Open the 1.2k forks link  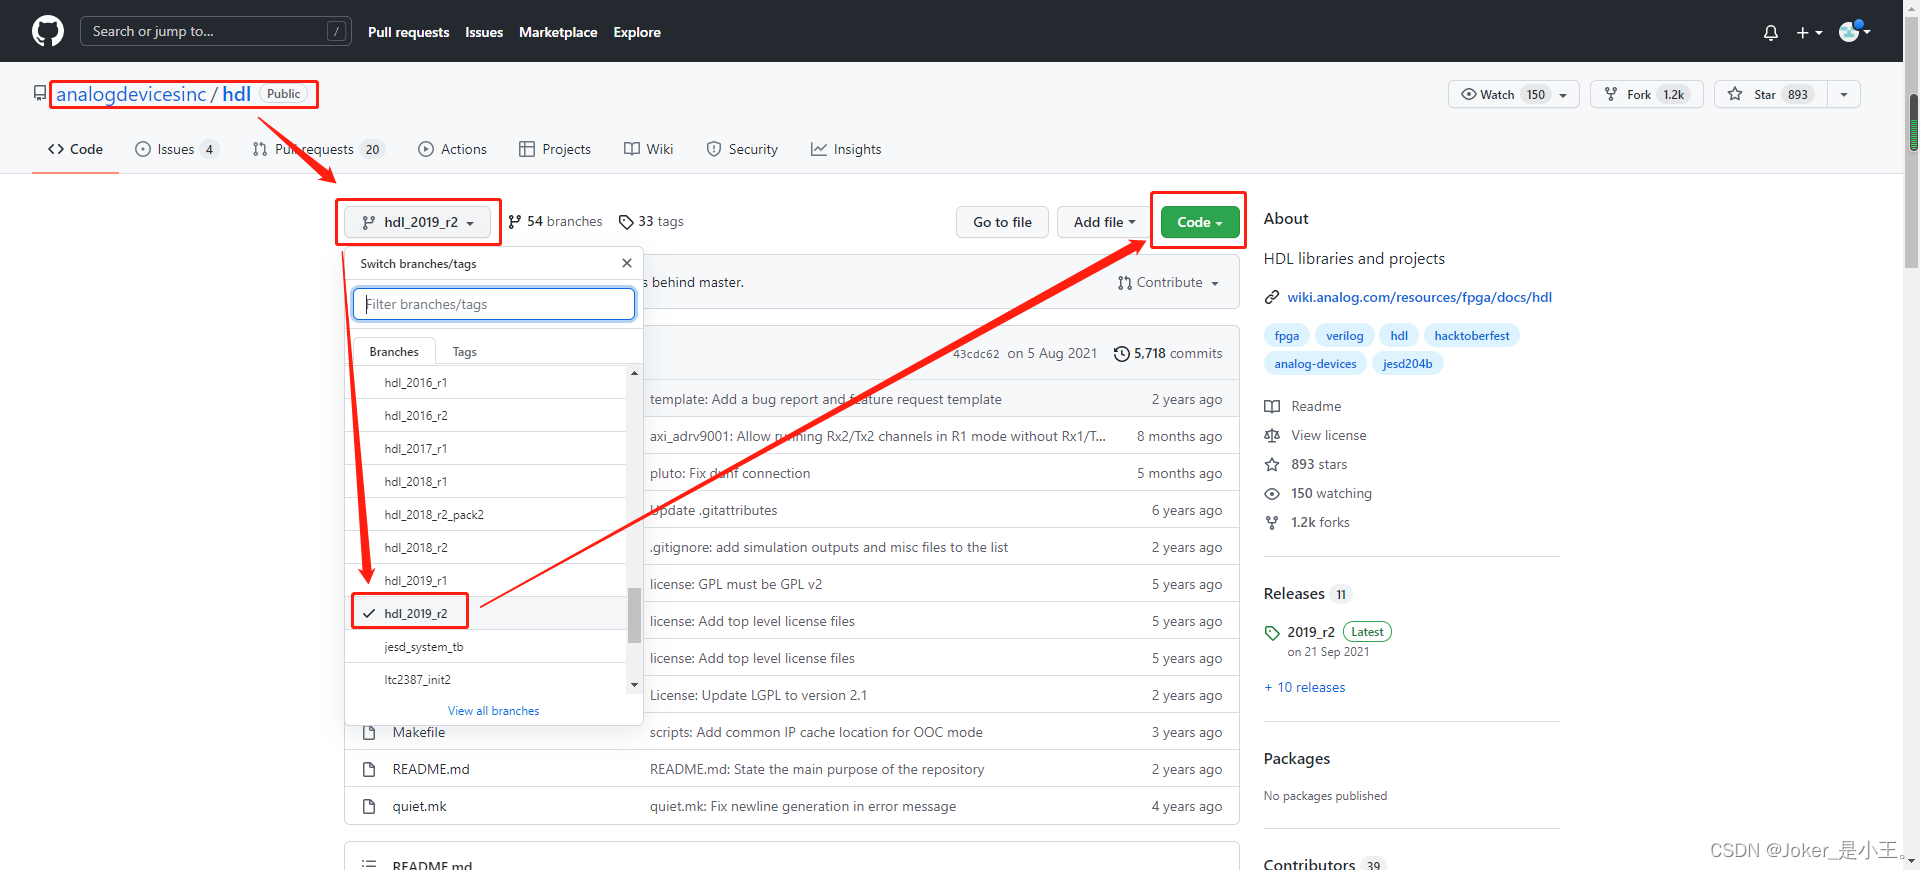pyautogui.click(x=1307, y=522)
